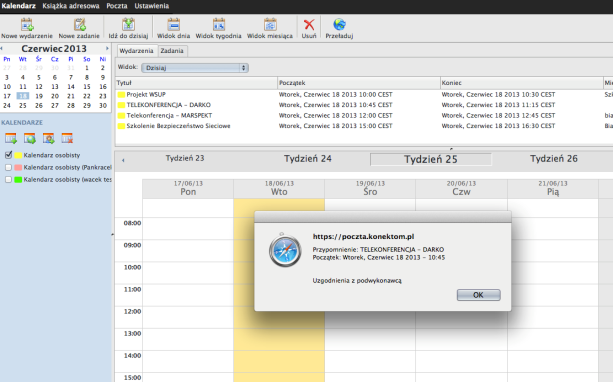Click the red Usuń delete icon

pos(309,25)
